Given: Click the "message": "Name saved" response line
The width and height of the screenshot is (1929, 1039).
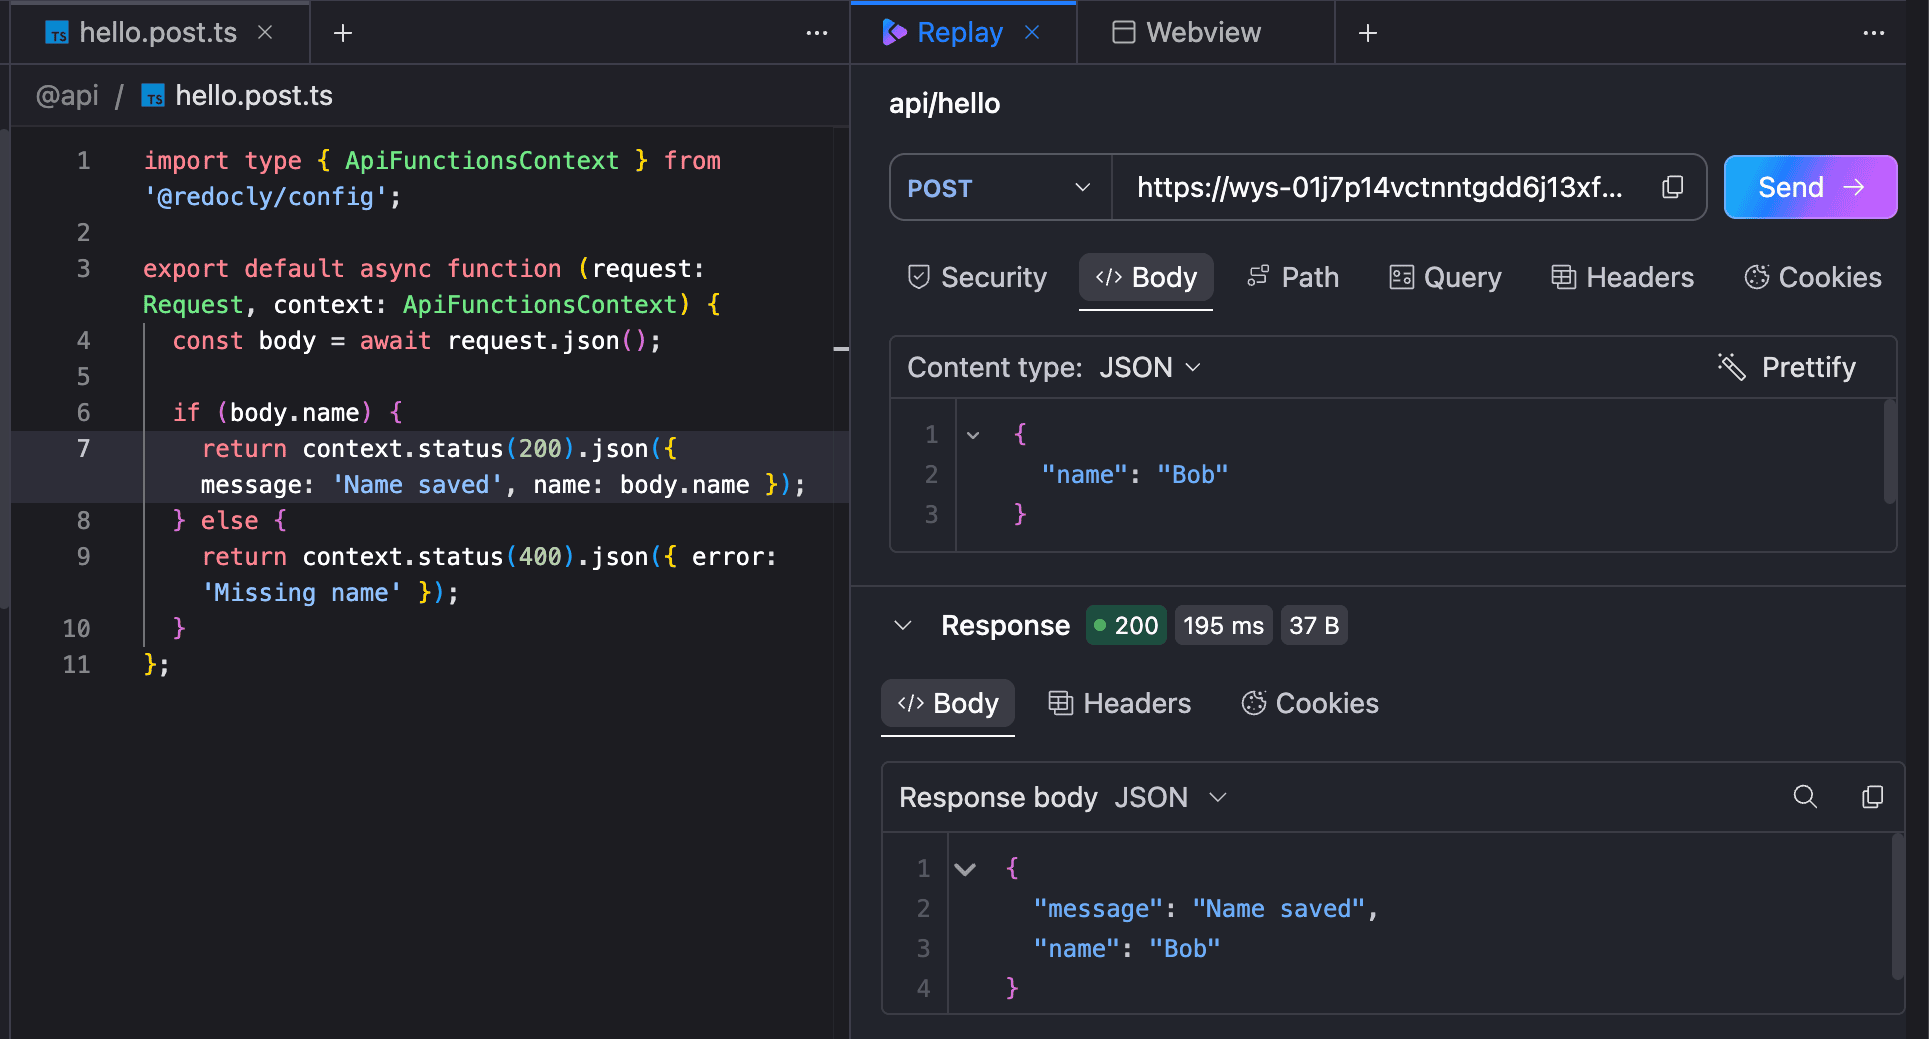Looking at the screenshot, I should pos(1206,909).
